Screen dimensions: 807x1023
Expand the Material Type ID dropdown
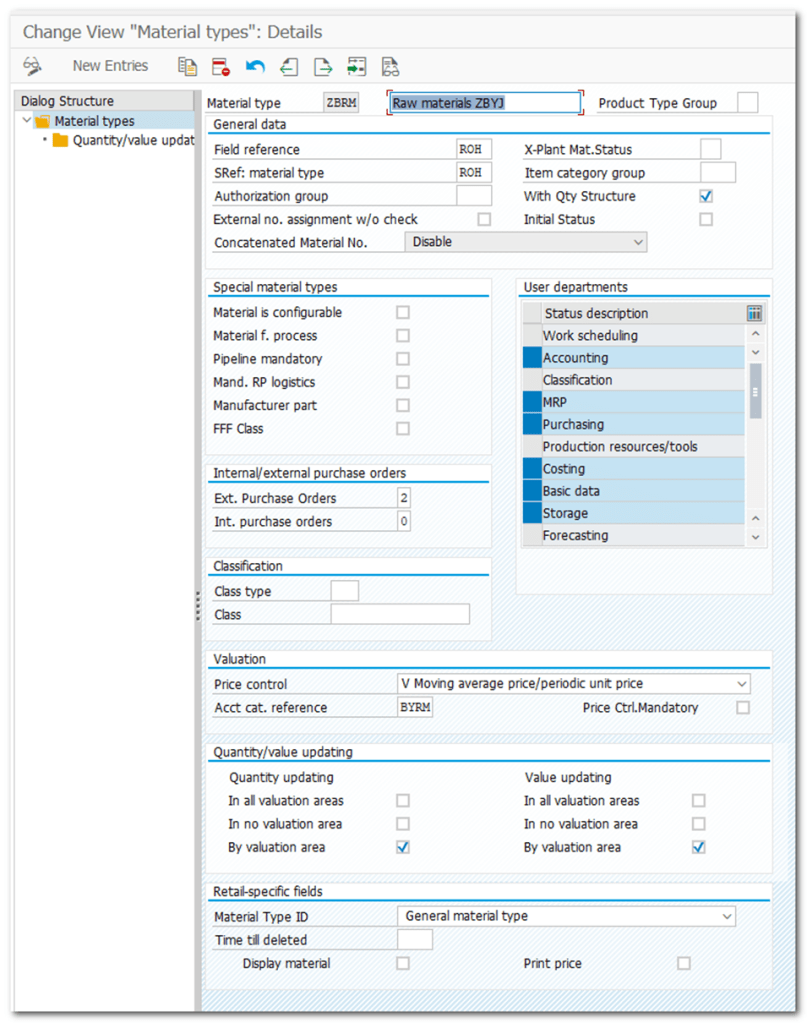726,916
